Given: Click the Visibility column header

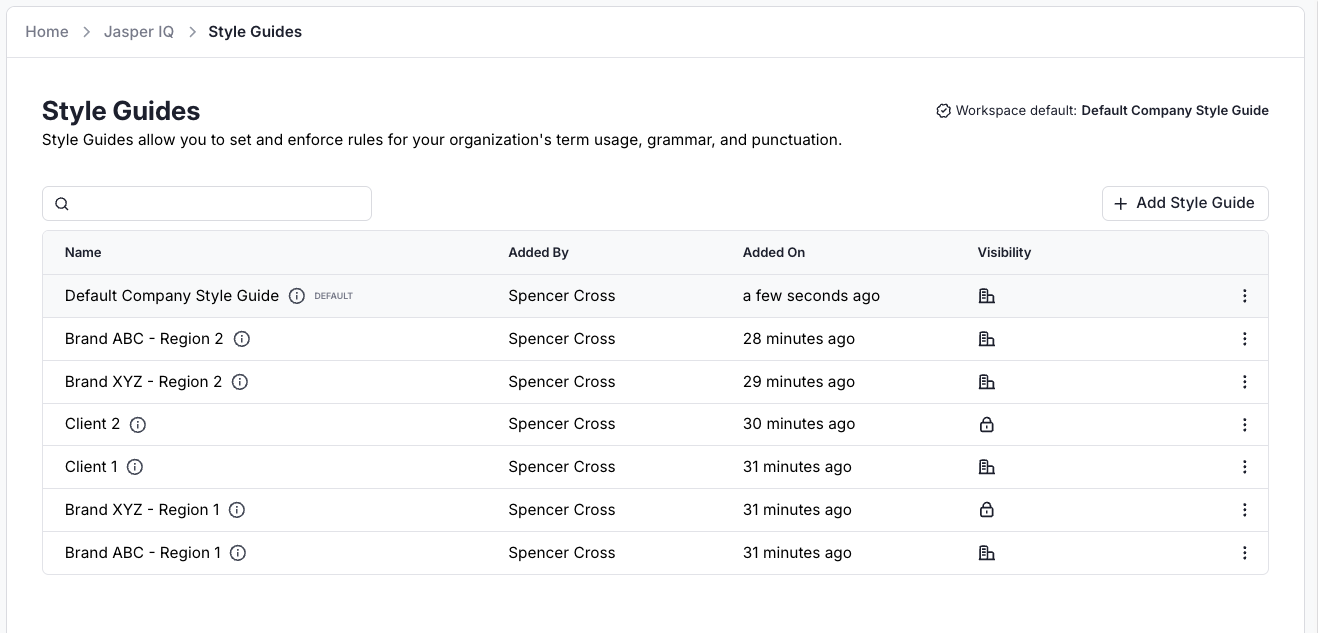Looking at the screenshot, I should click(x=1004, y=253).
